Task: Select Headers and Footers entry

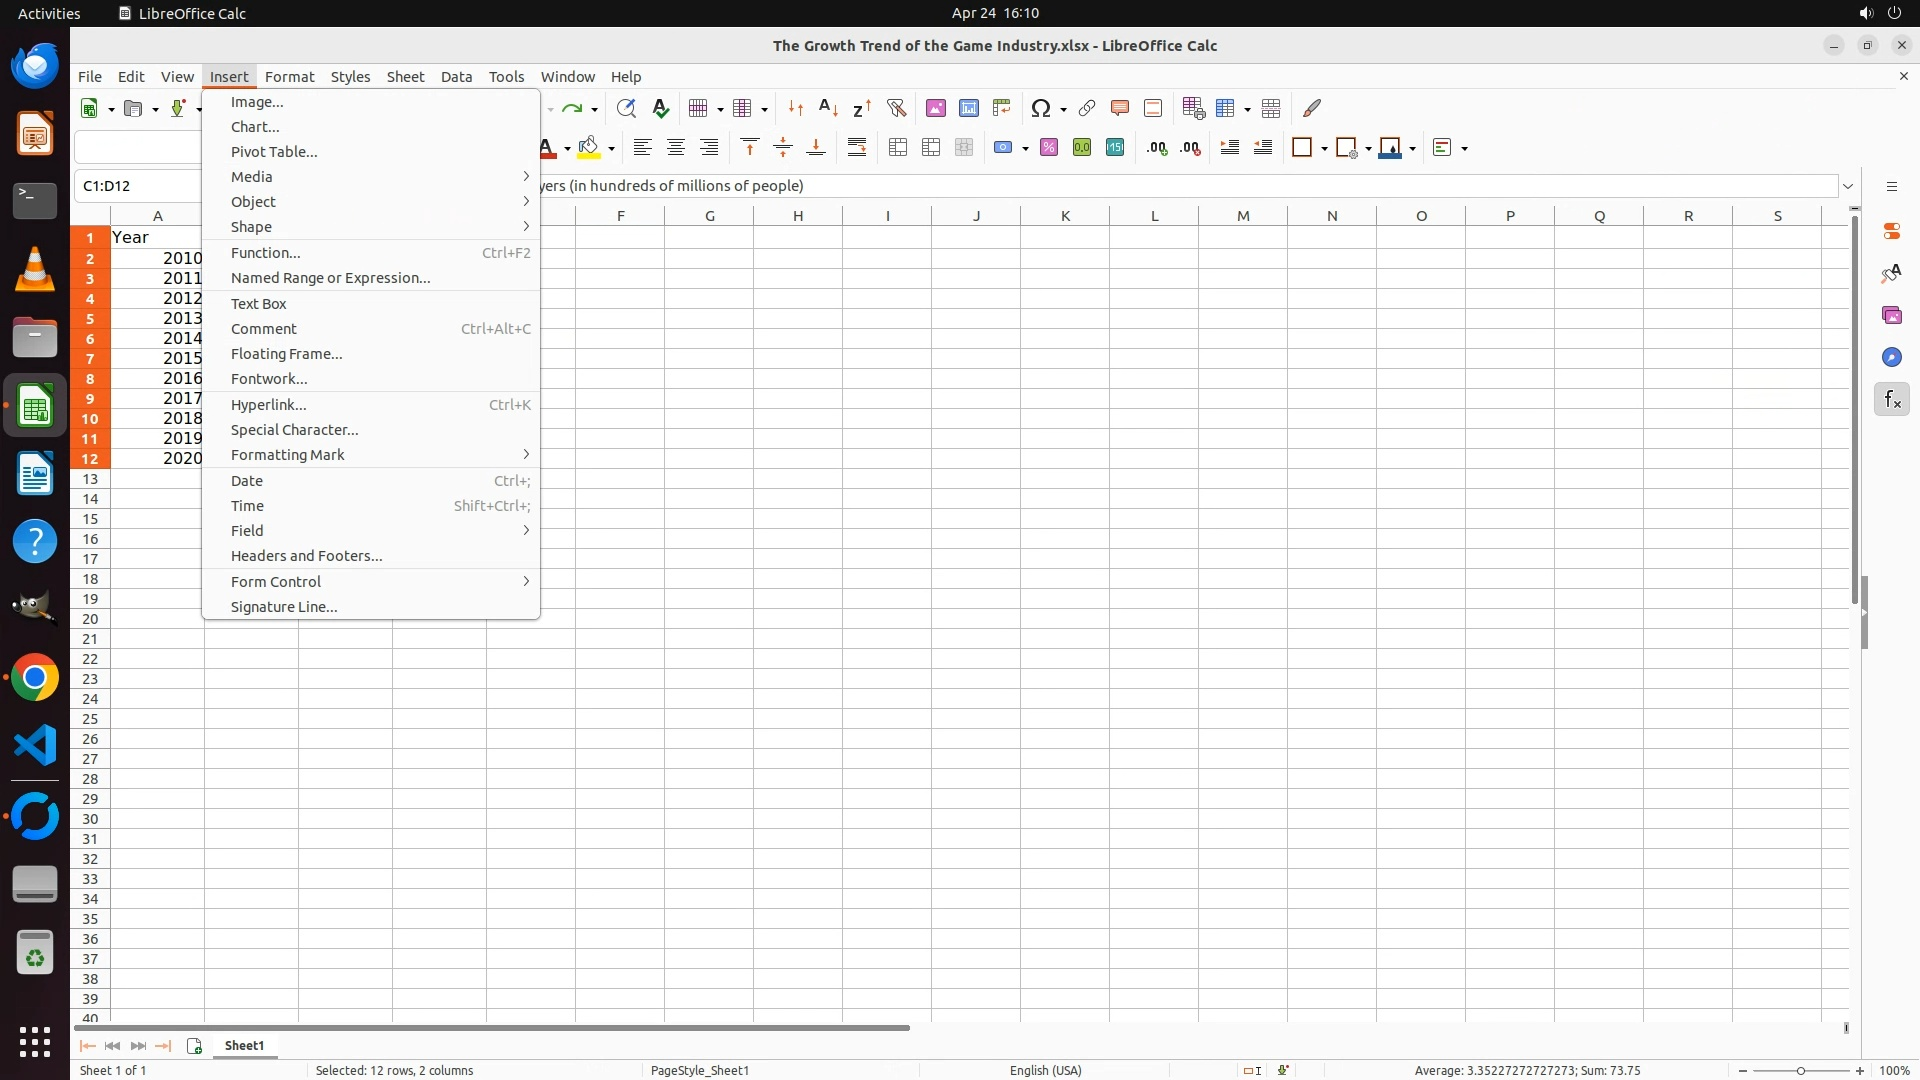Action: [306, 556]
